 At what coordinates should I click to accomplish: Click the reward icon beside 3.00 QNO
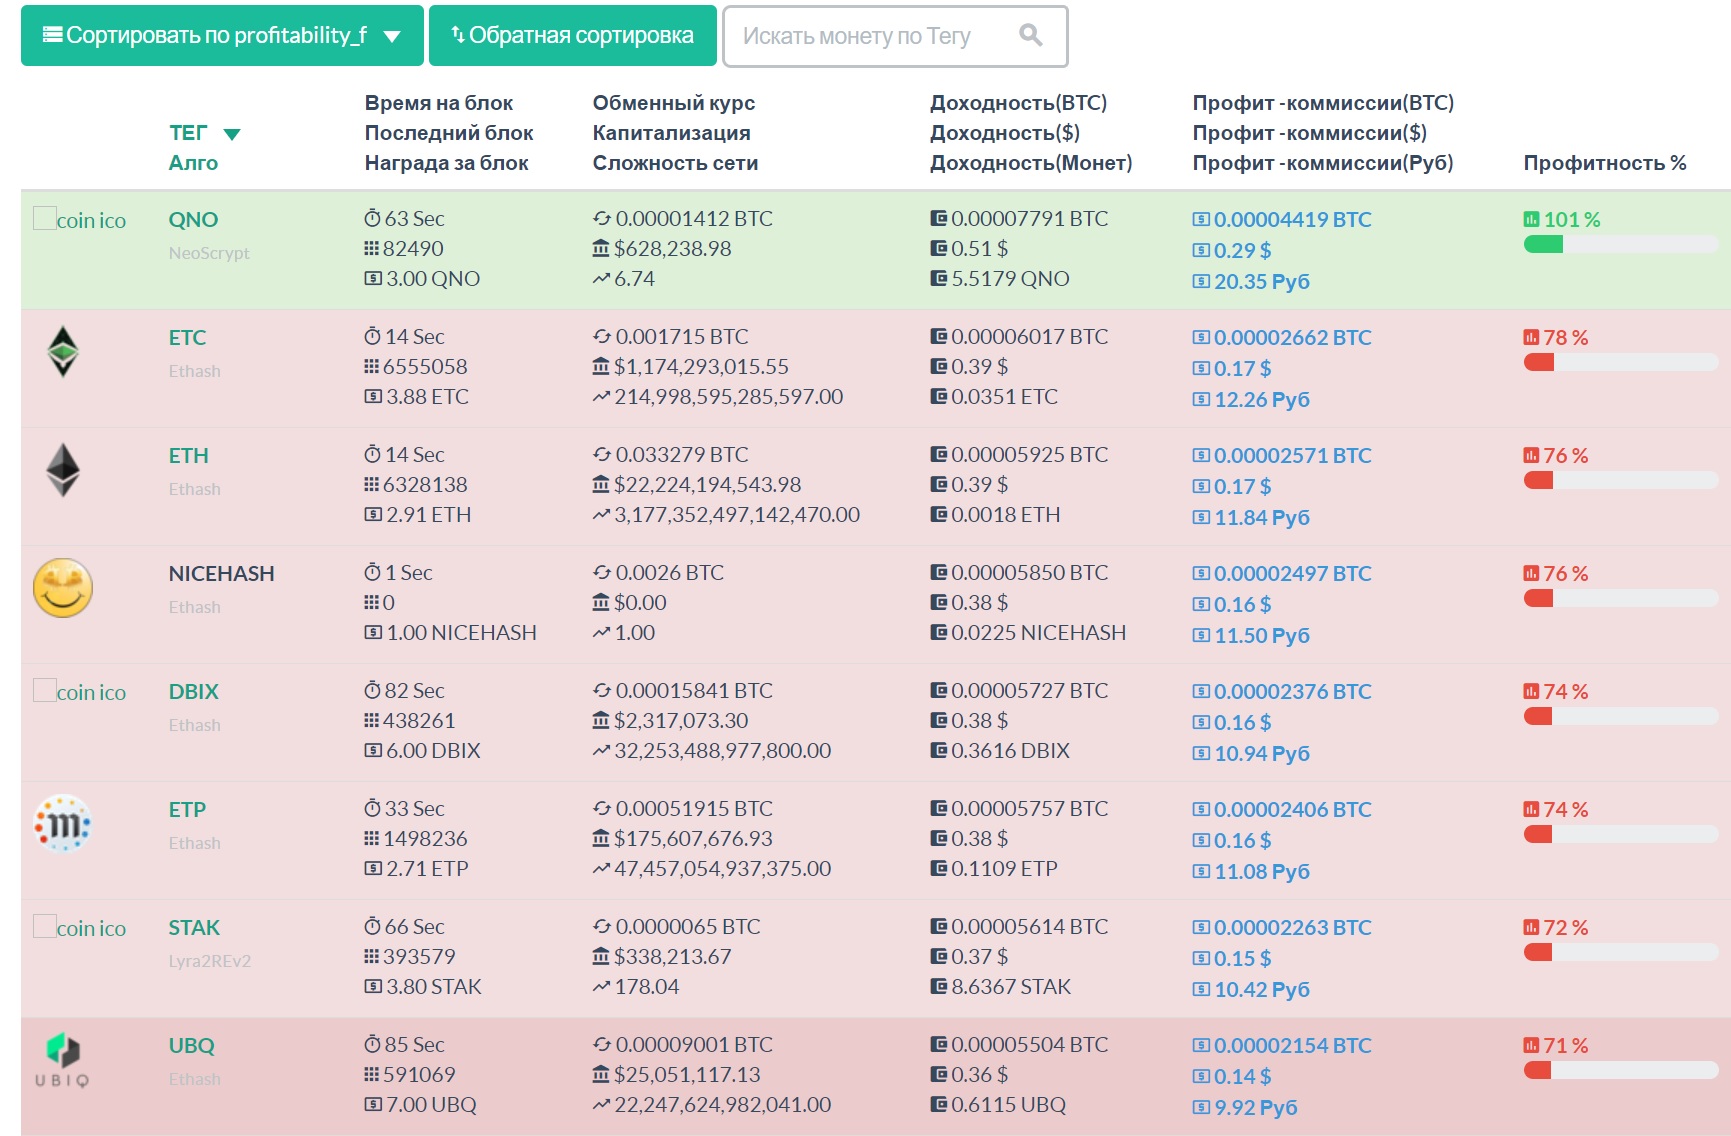tap(373, 279)
